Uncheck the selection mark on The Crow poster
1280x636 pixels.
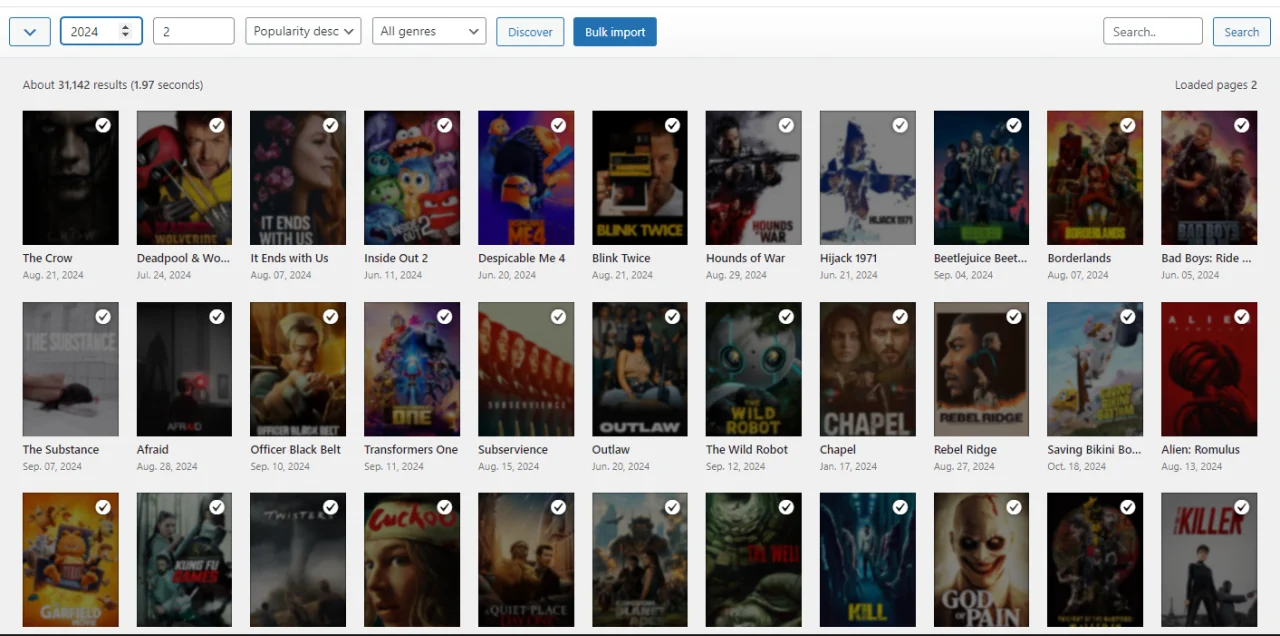[103, 125]
